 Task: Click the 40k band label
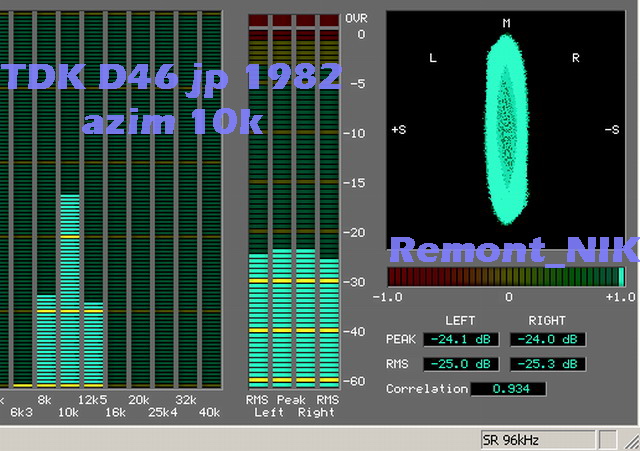(x=209, y=412)
